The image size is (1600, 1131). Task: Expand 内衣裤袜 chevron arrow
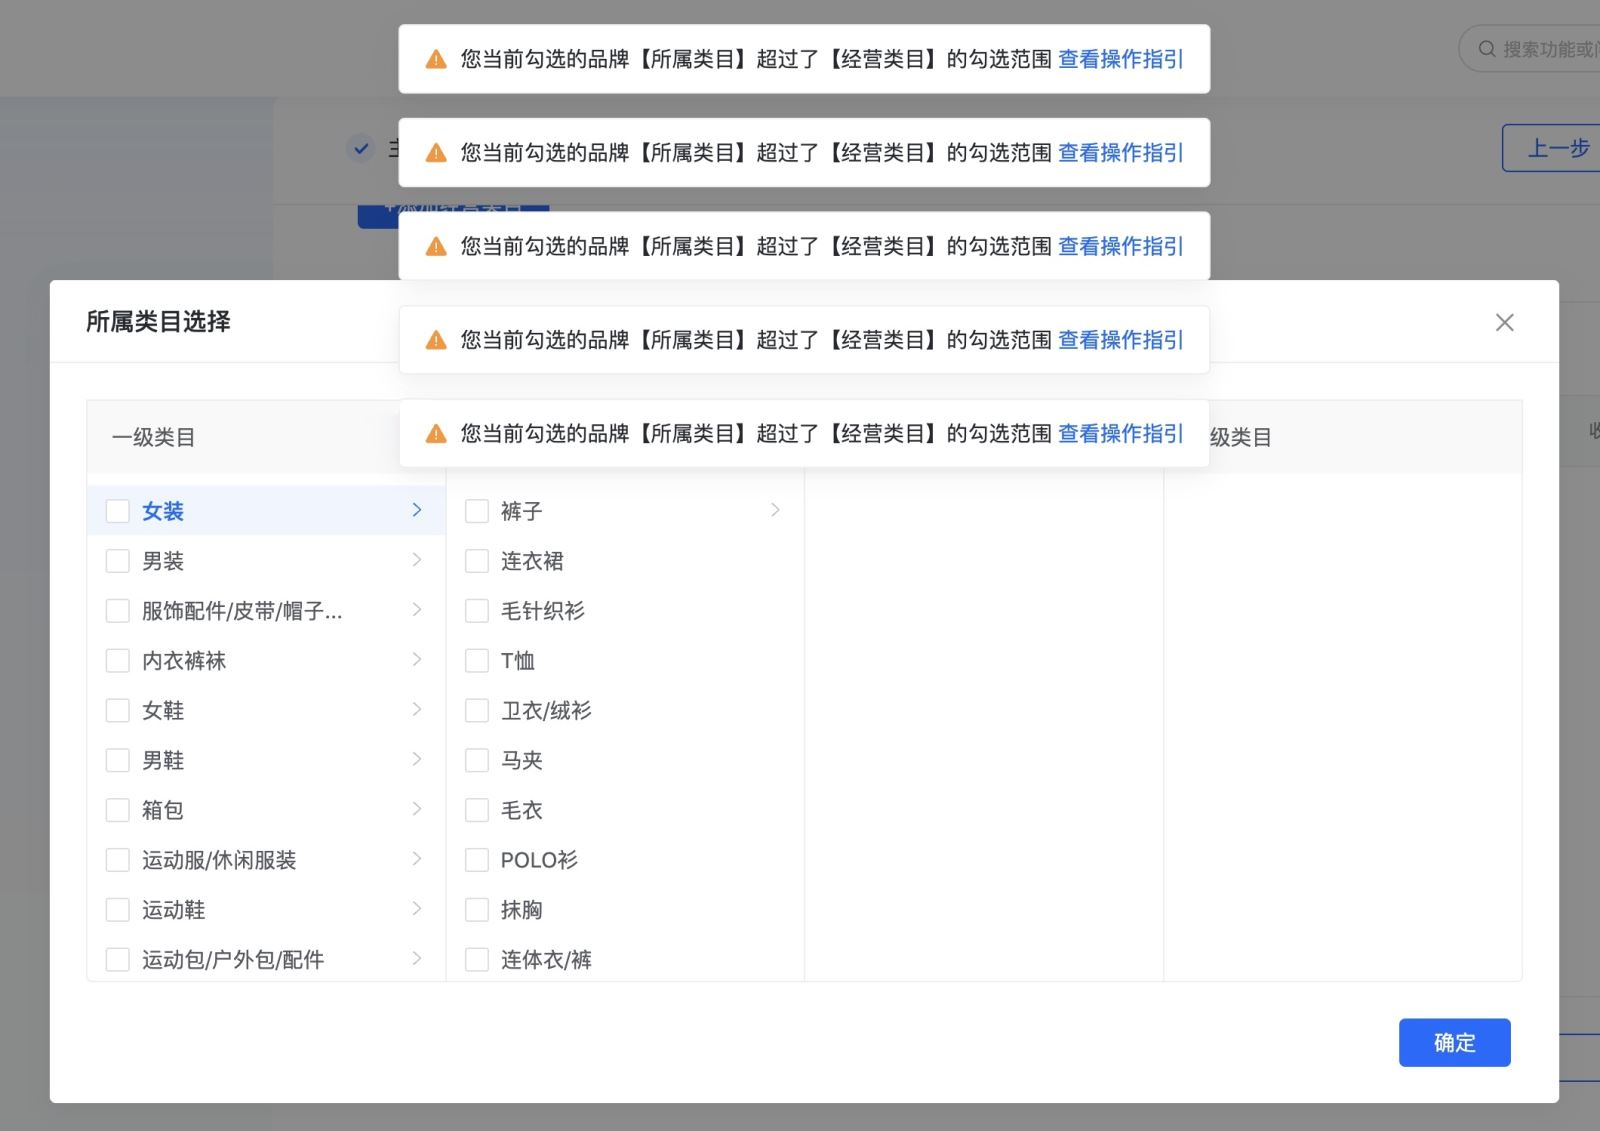pyautogui.click(x=417, y=660)
